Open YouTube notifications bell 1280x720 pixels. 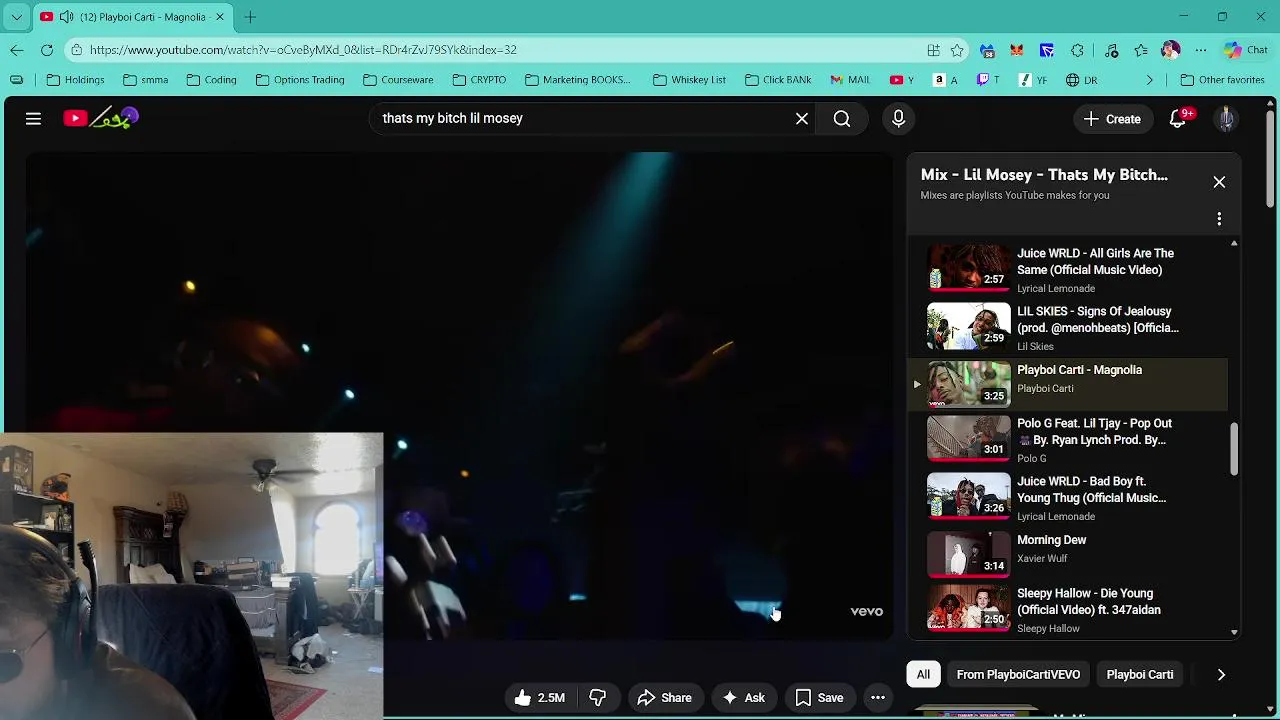pos(1178,119)
